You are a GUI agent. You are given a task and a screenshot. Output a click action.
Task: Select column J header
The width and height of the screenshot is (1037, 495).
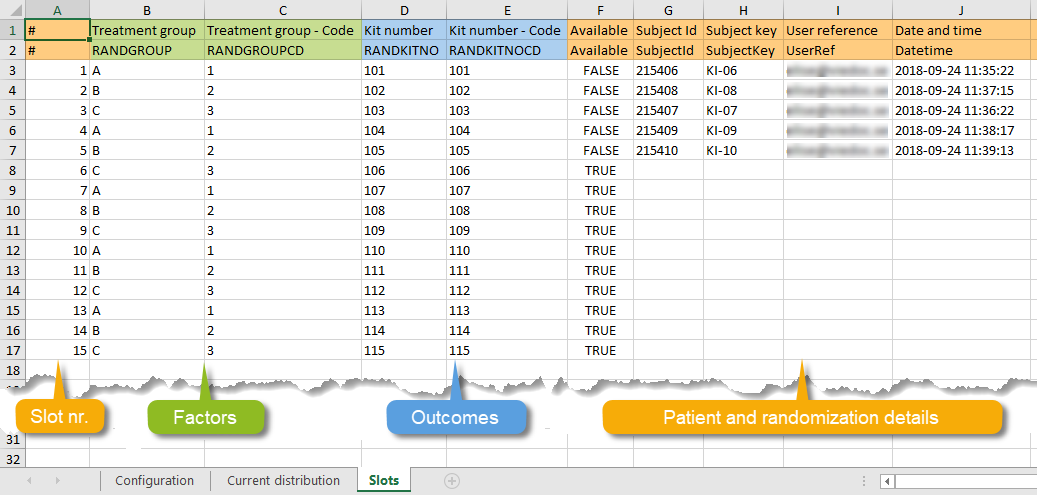[x=961, y=9]
